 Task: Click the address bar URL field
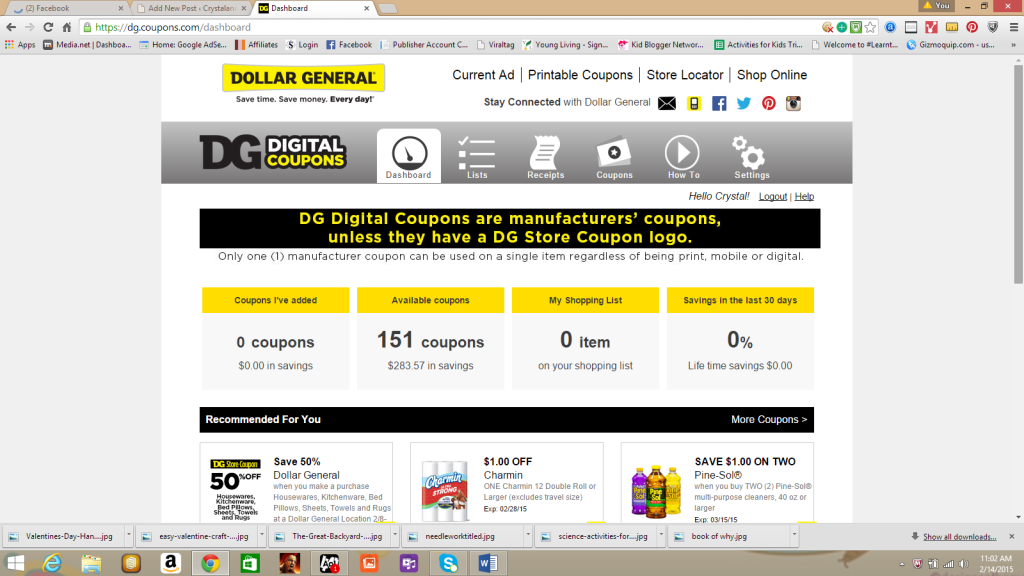(451, 27)
